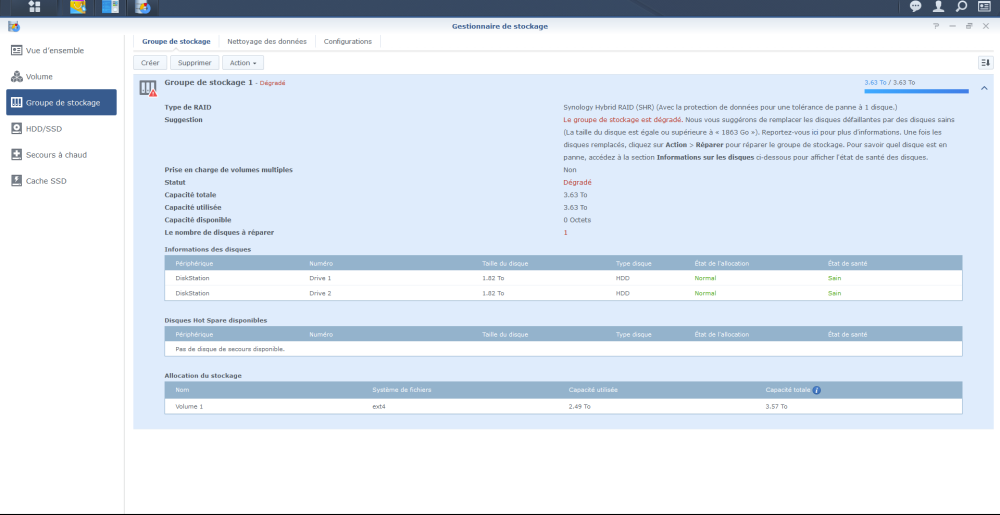Viewport: 1000px width, 515px height.
Task: Click the storage usage progress bar
Action: point(916,91)
